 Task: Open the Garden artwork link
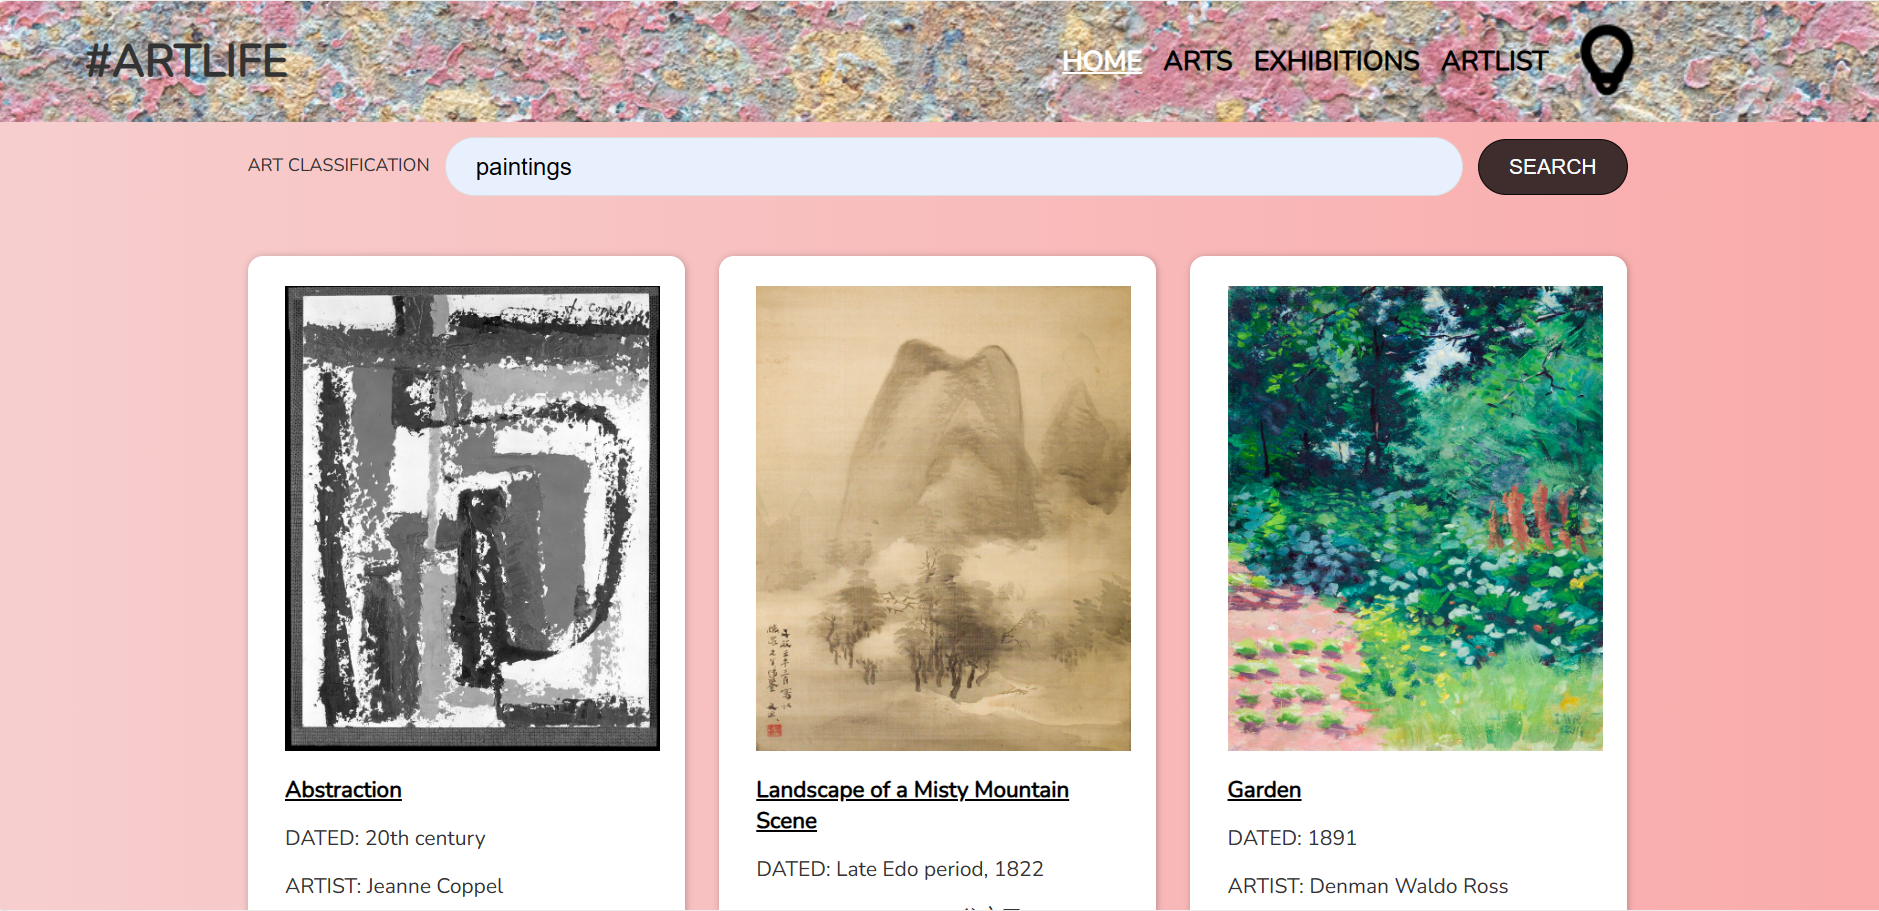pos(1263,789)
